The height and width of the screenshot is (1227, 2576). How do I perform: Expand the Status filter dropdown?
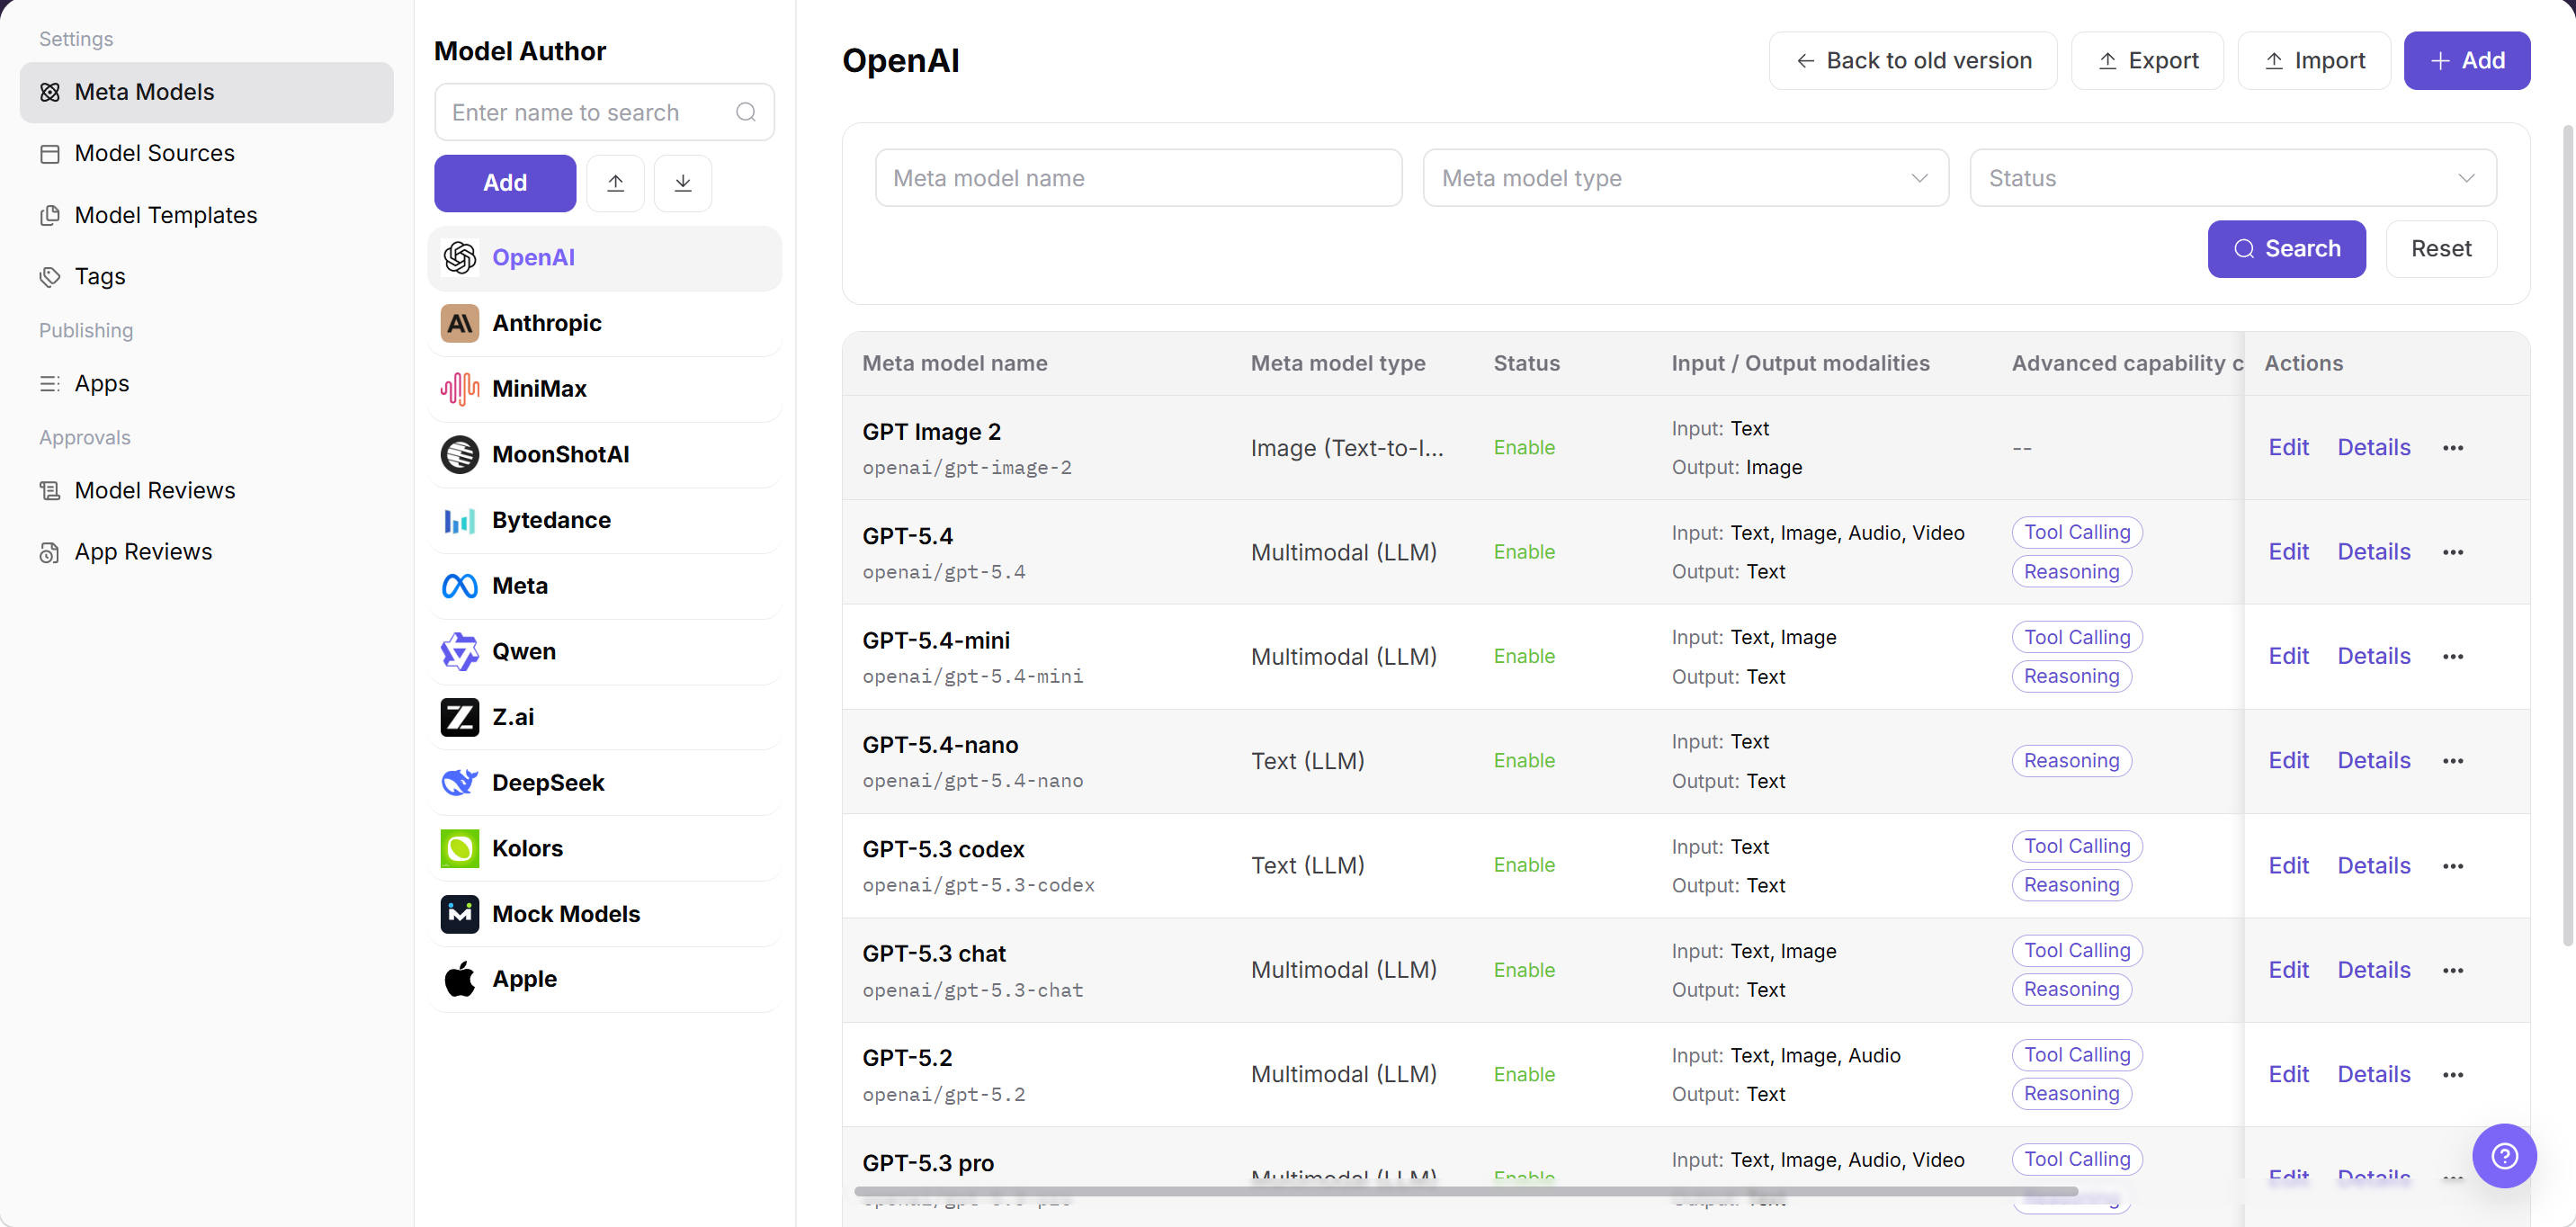click(2232, 178)
